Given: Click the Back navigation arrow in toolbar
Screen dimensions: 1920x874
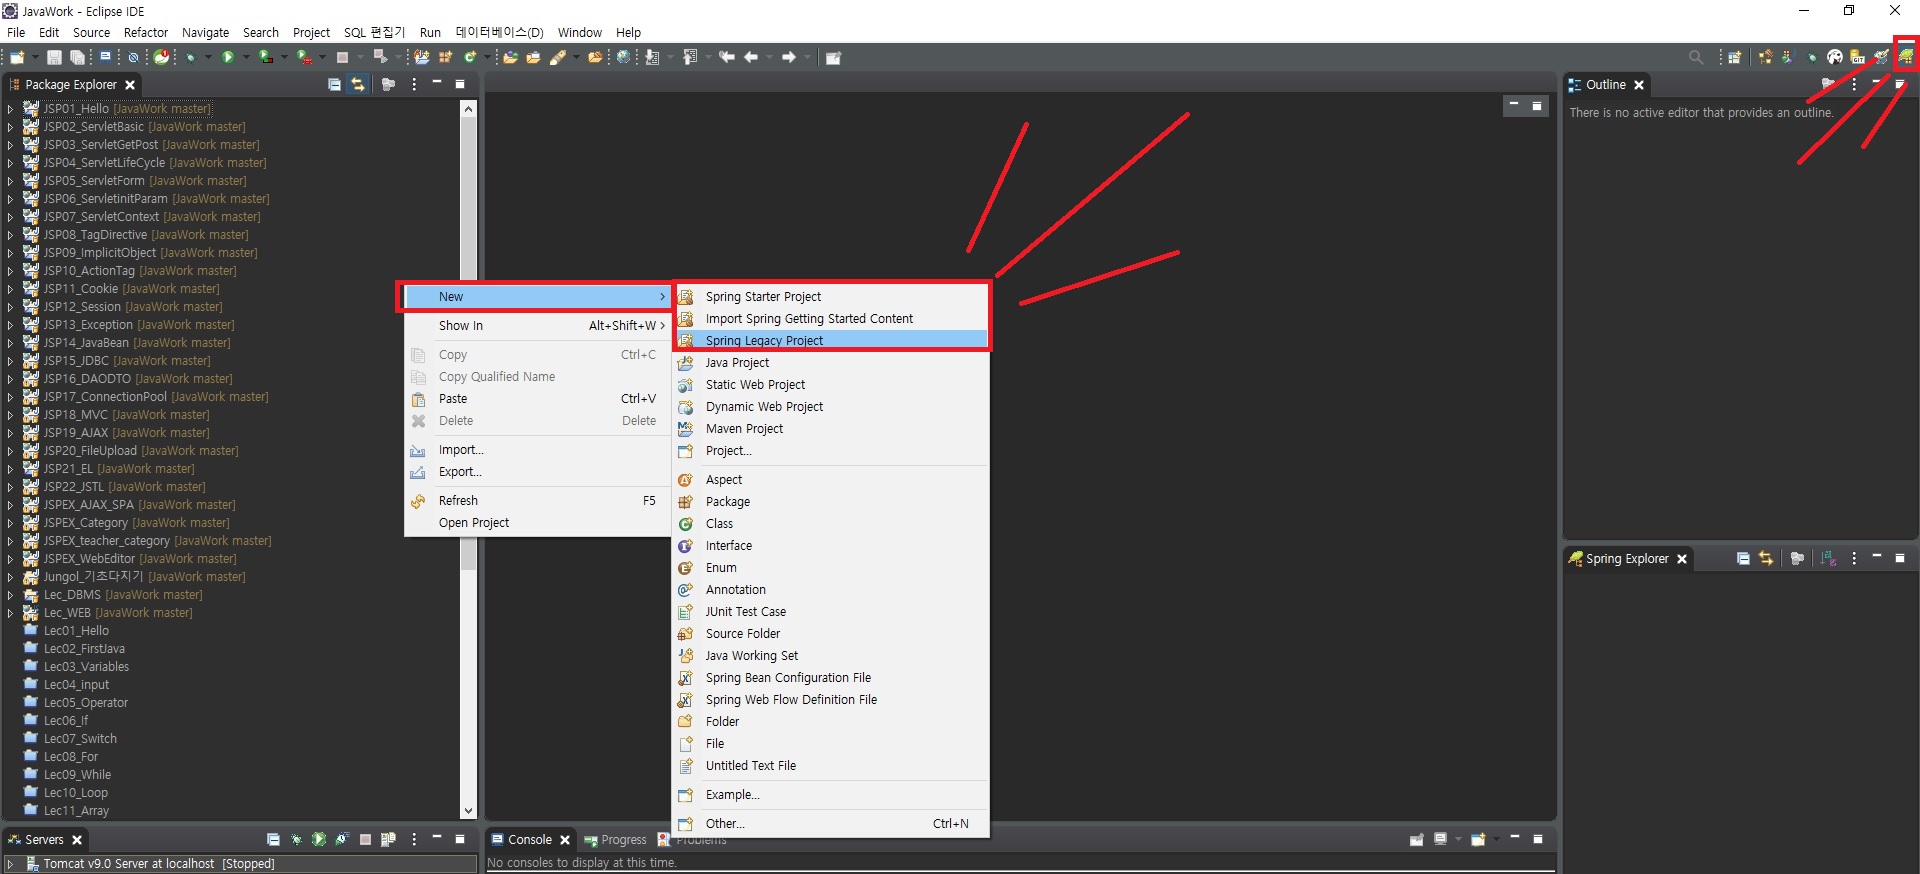Looking at the screenshot, I should pyautogui.click(x=751, y=57).
